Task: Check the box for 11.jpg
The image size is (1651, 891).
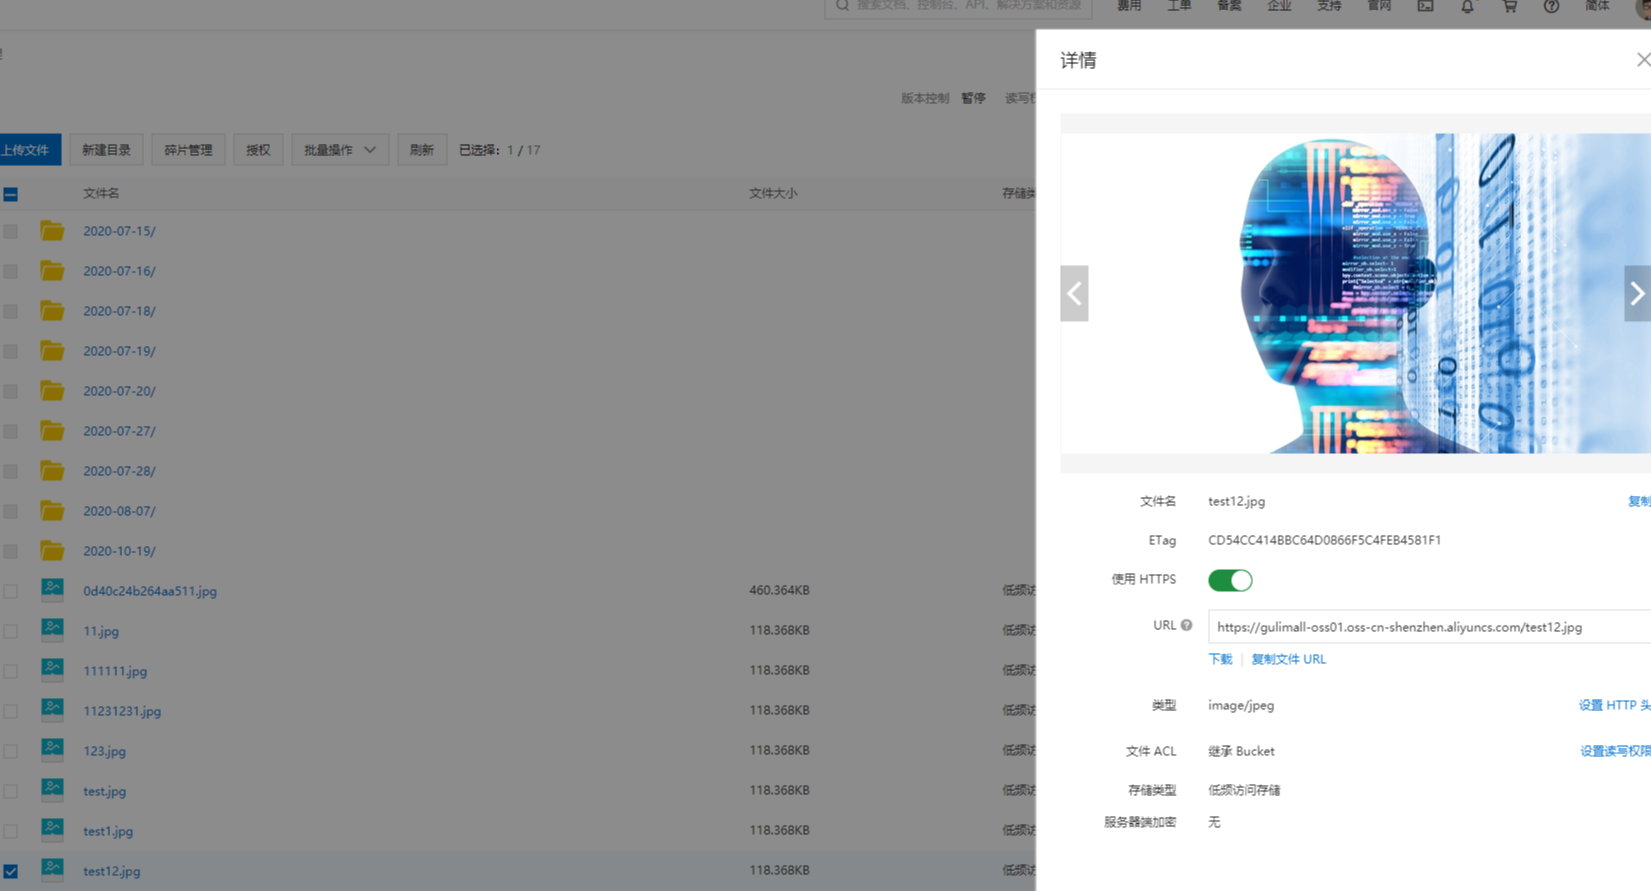Action: click(x=10, y=631)
